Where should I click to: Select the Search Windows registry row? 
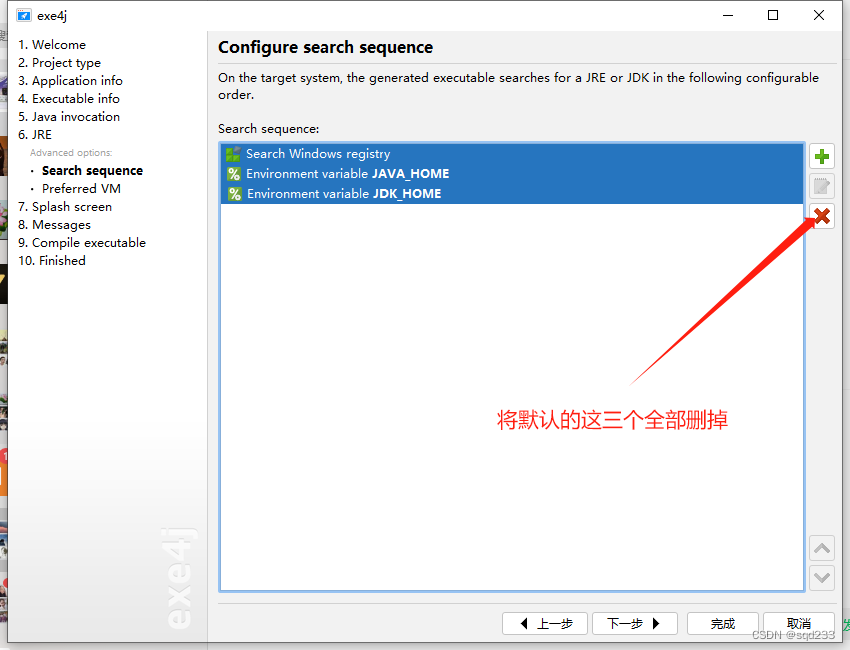512,154
